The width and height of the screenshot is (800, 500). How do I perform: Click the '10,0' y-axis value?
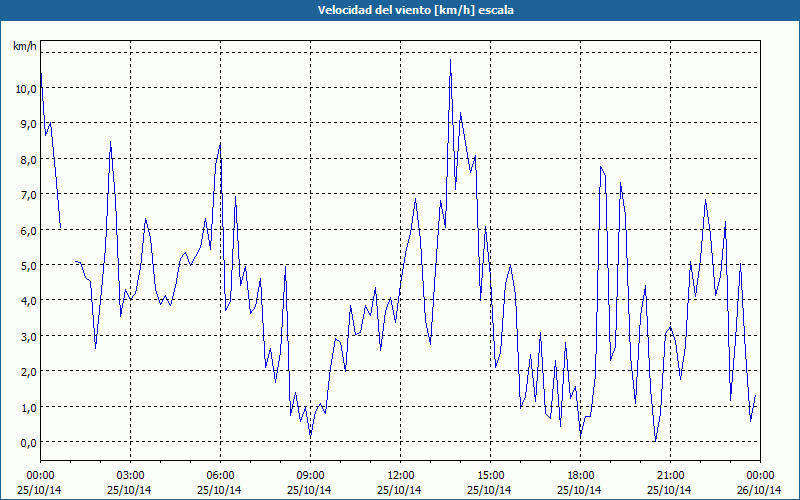(26, 89)
